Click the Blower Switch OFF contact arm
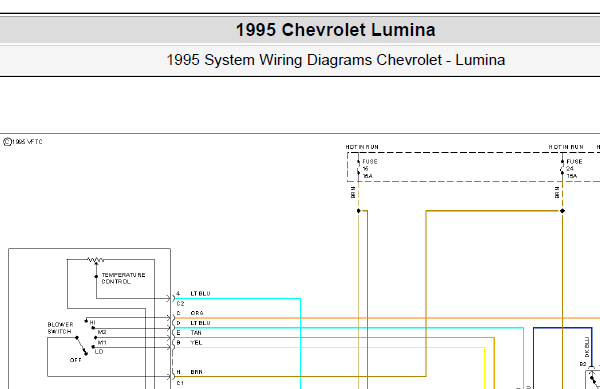The image size is (600, 389). (81, 346)
